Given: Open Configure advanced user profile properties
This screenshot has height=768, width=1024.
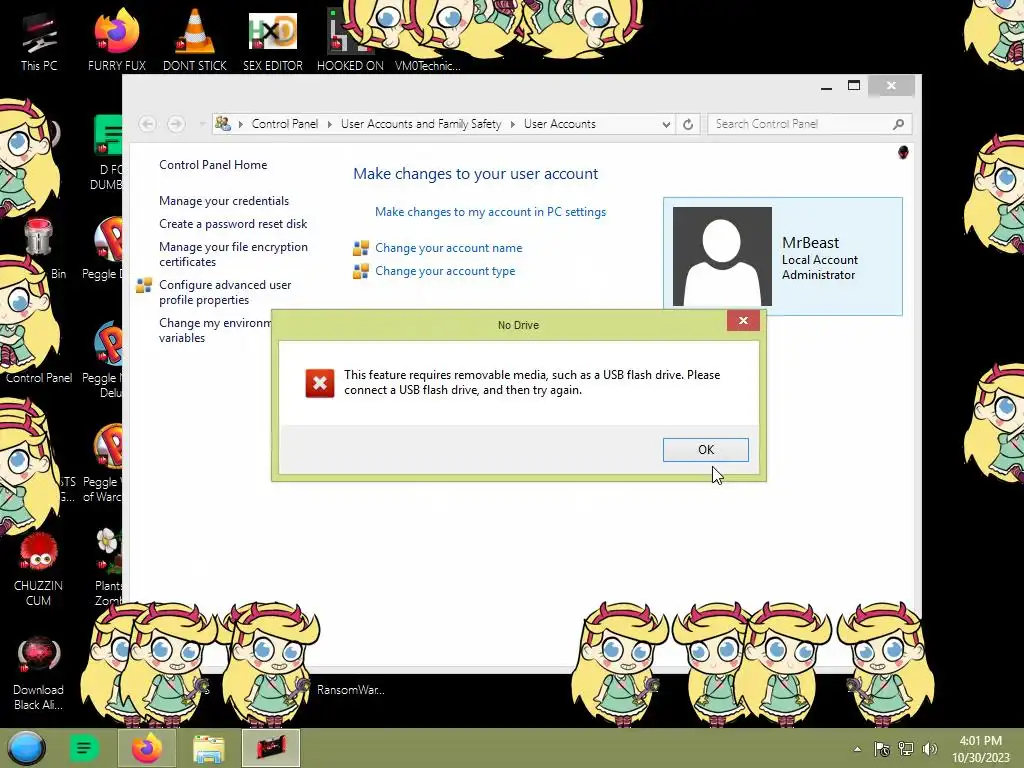Looking at the screenshot, I should click(x=225, y=292).
